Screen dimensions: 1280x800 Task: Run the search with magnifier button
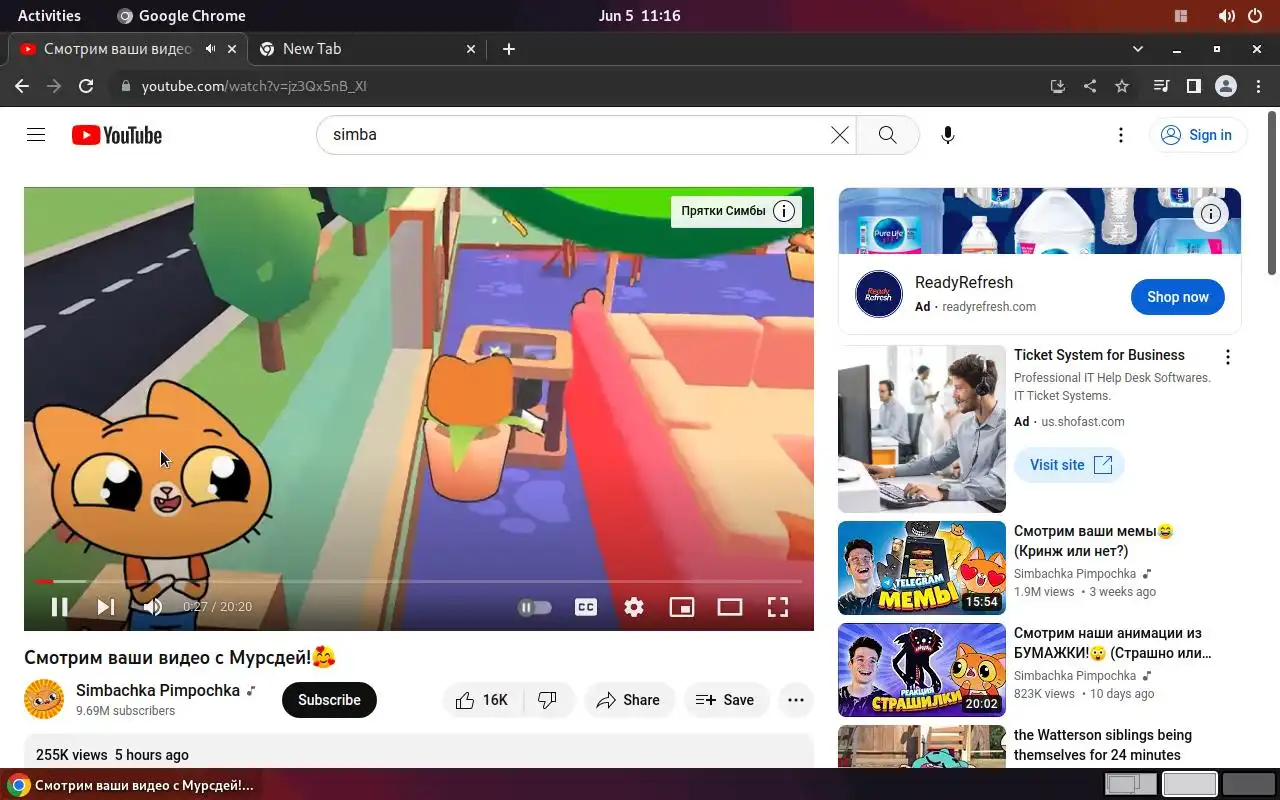click(887, 135)
